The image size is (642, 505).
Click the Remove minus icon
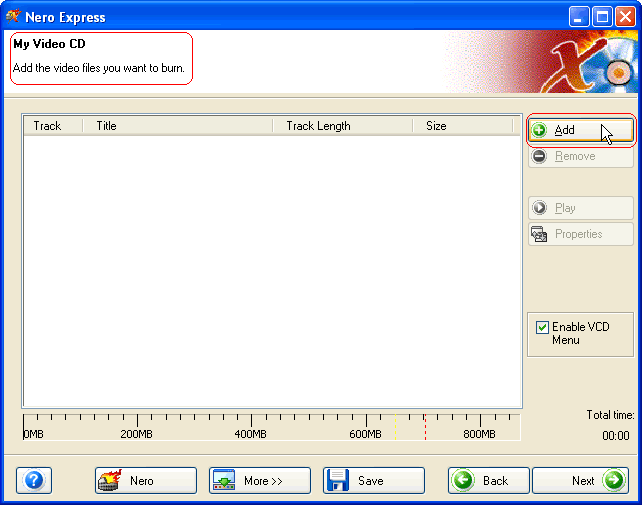540,156
